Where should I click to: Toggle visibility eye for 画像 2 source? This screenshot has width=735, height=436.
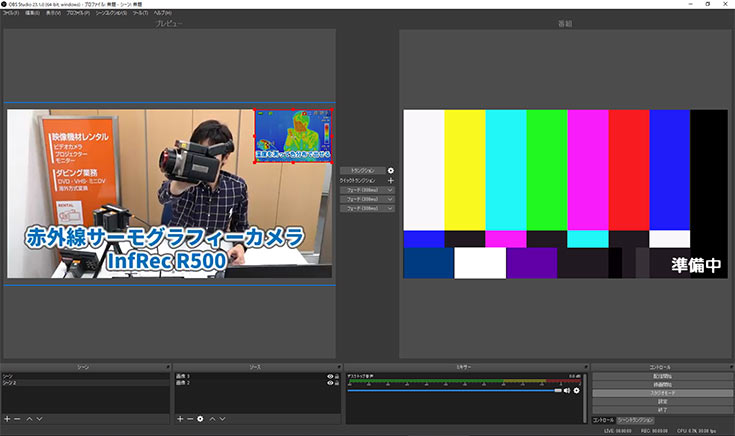pyautogui.click(x=330, y=383)
